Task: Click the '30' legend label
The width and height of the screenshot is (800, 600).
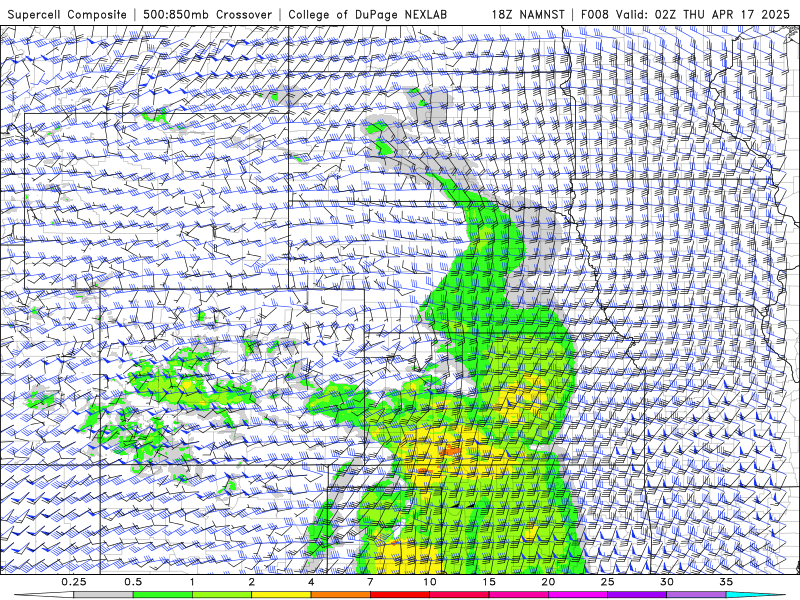Action: (667, 582)
